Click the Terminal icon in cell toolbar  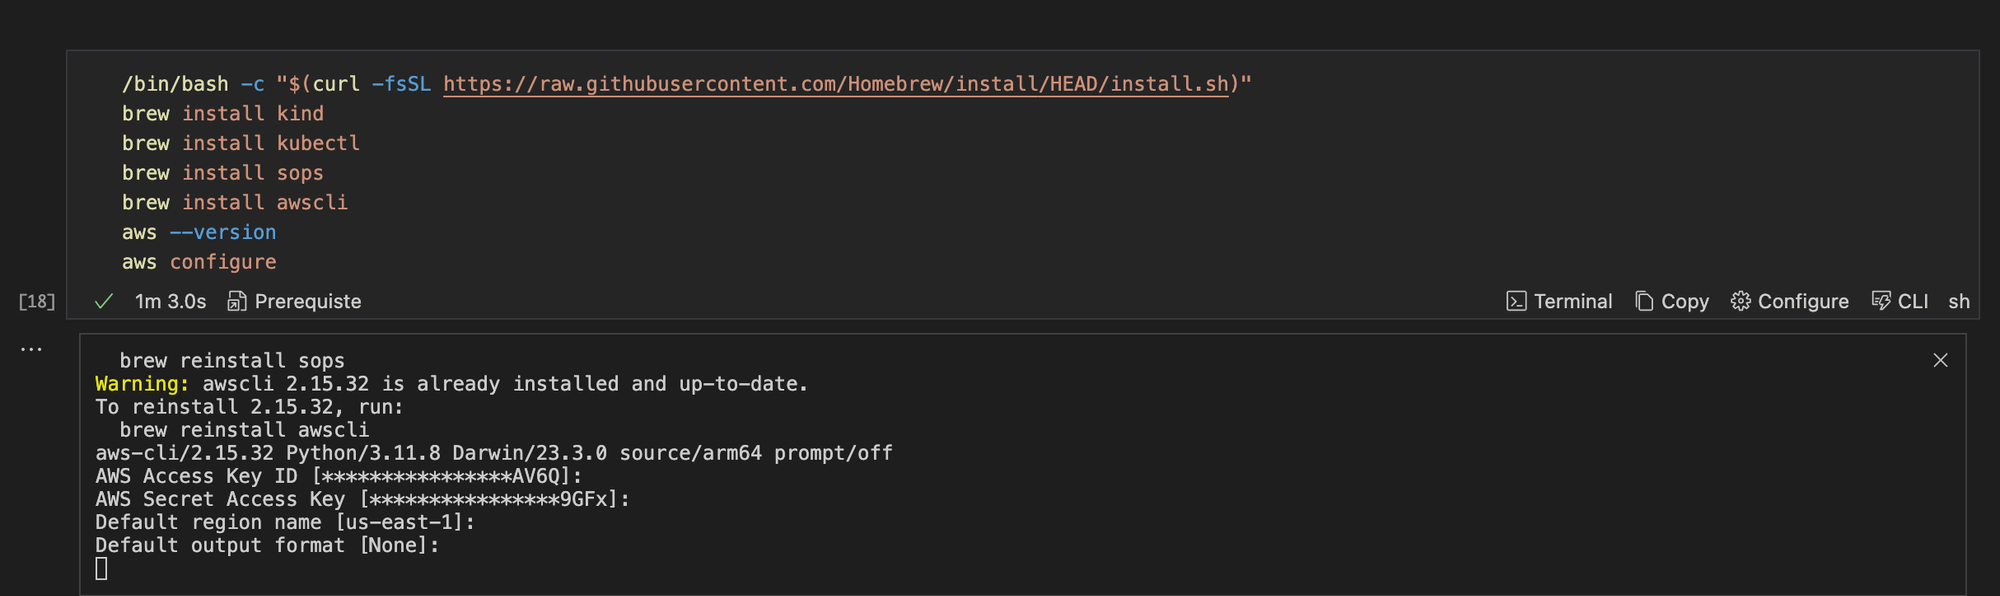tap(1516, 301)
